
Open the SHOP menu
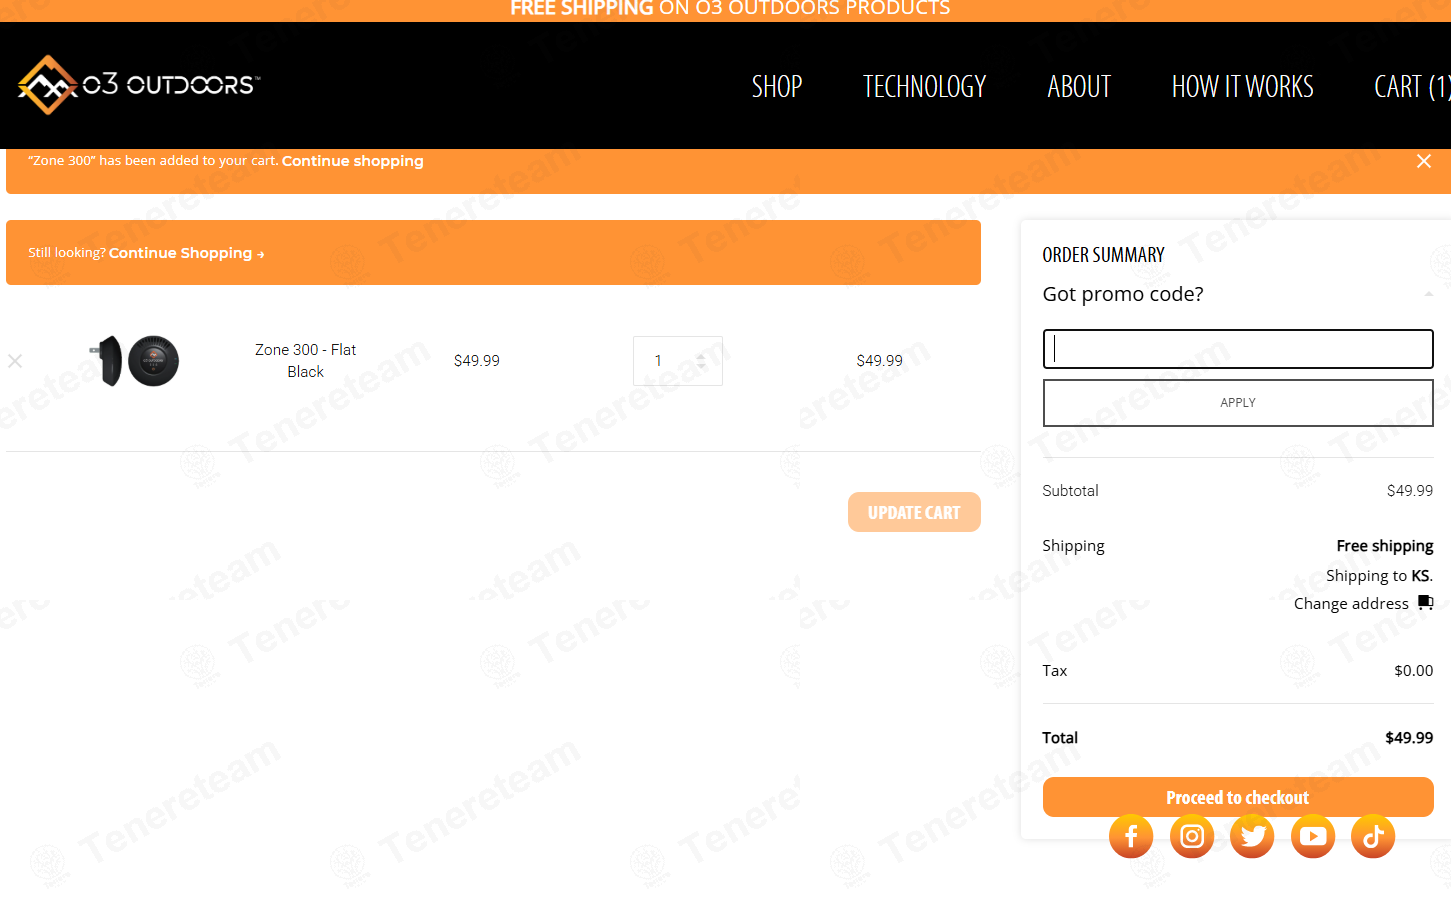point(777,87)
